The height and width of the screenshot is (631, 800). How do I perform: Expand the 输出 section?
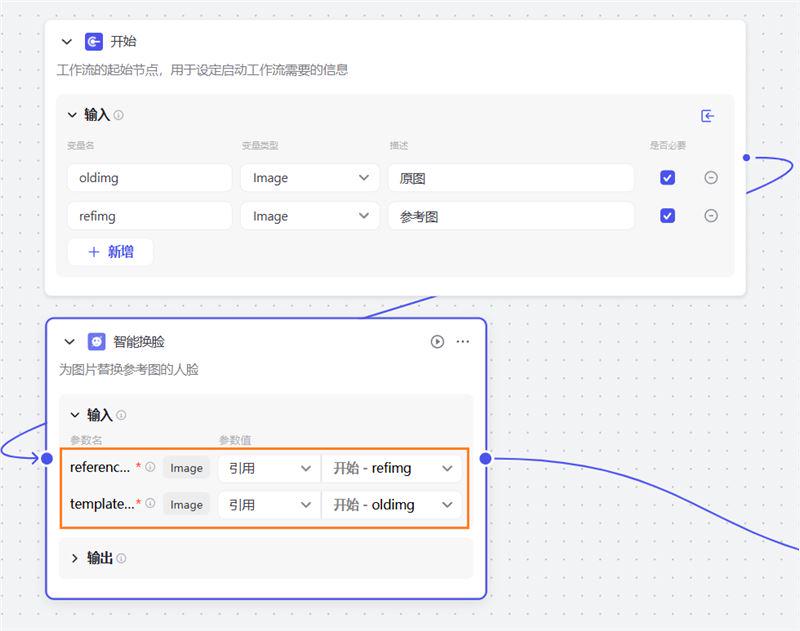point(74,558)
